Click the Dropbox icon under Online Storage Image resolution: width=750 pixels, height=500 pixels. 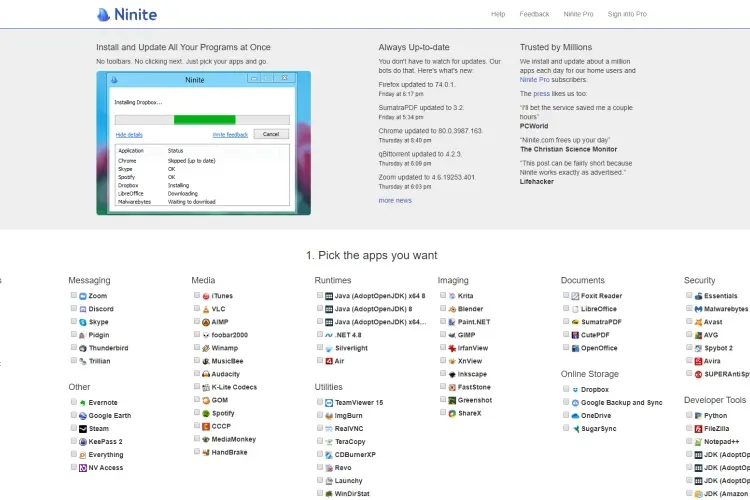click(575, 390)
